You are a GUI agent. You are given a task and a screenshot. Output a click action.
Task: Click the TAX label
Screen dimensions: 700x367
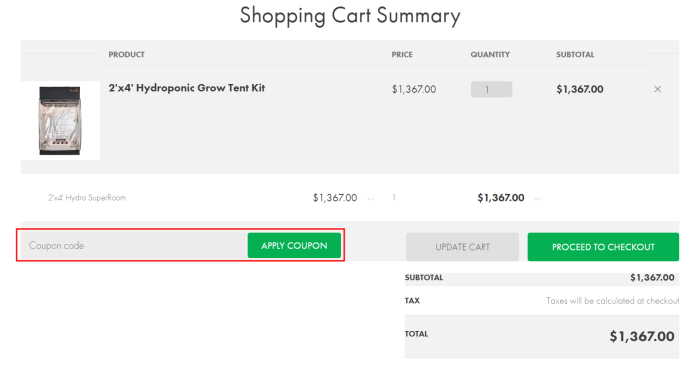[412, 300]
